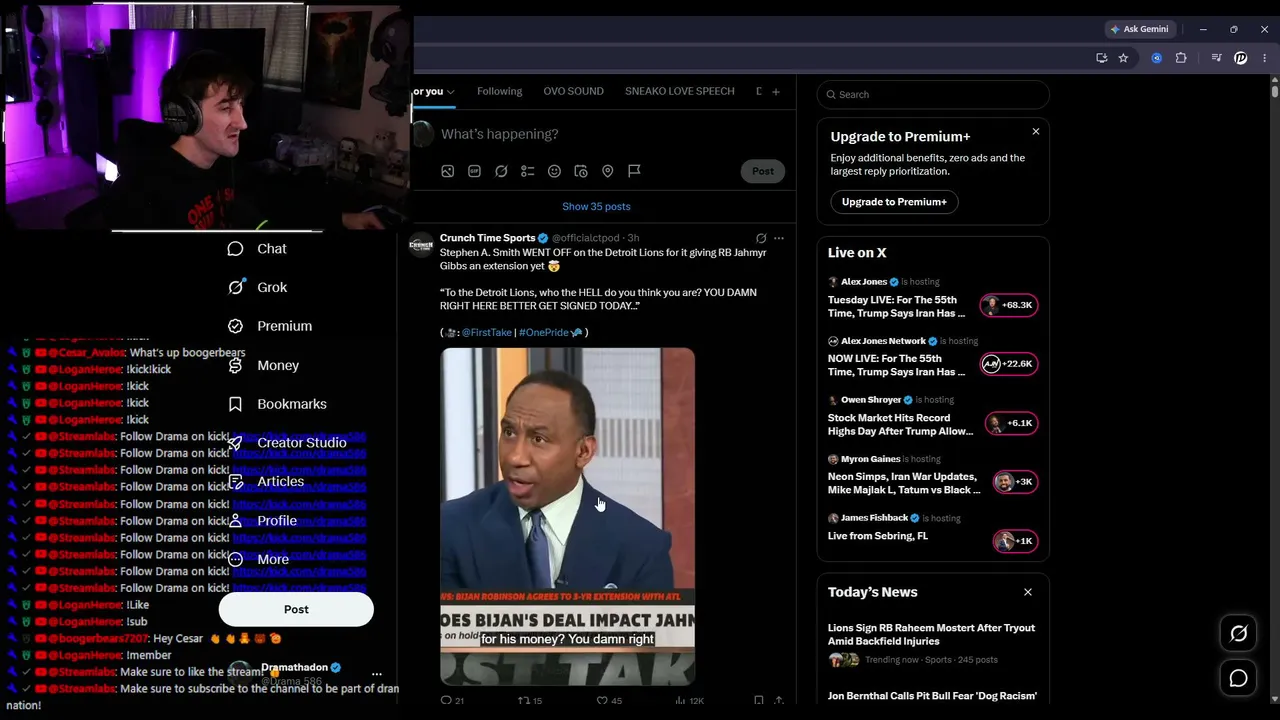Switch to SNEAKO LOVE SPEECH tab
This screenshot has width=1280, height=720.
click(680, 92)
